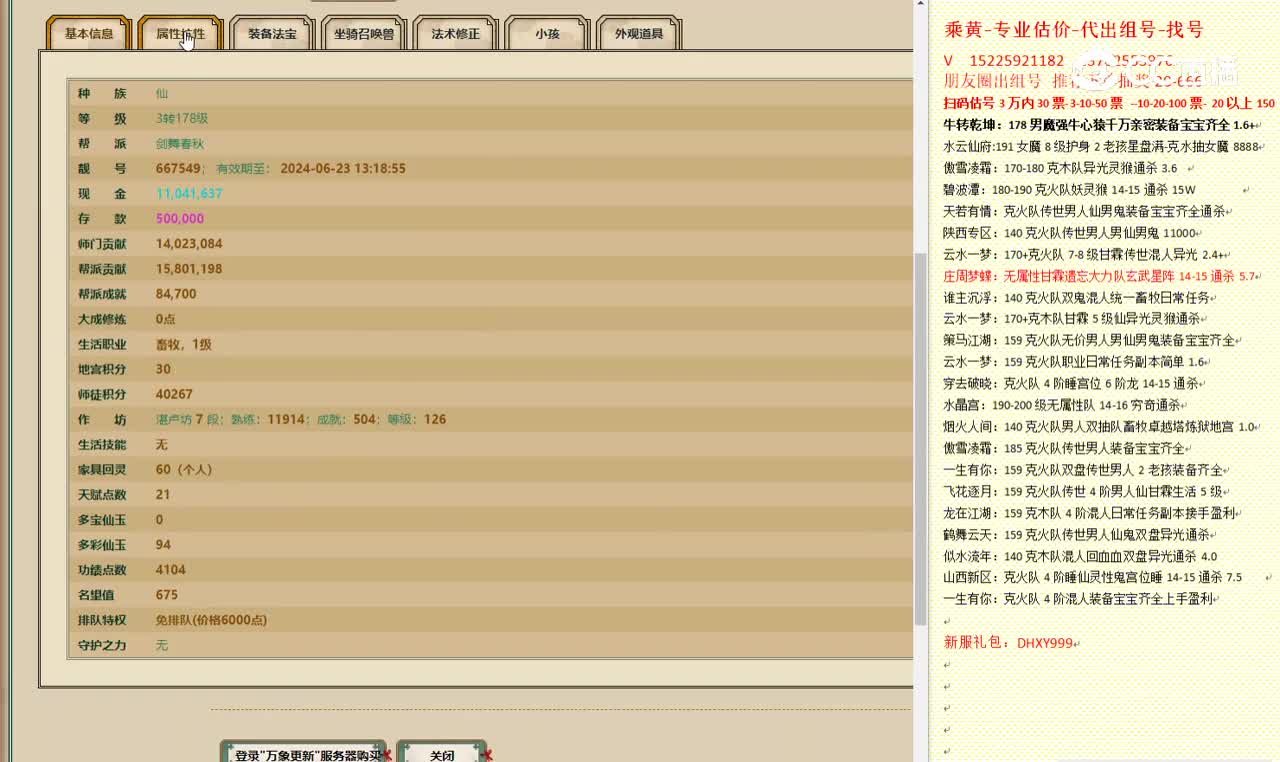Click the 多宝仙玉 row label
Screen dimensions: 1280x762
[102, 519]
